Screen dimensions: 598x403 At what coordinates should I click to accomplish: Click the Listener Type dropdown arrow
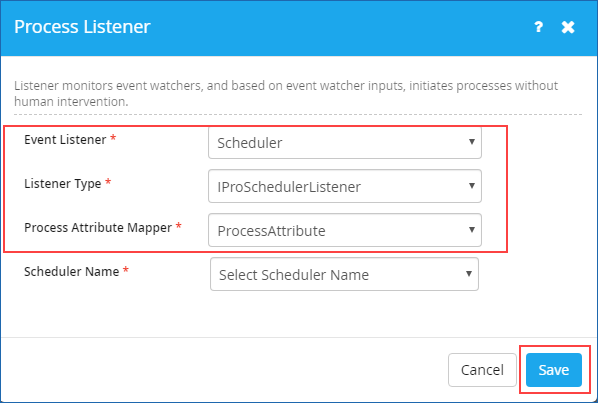tap(472, 186)
